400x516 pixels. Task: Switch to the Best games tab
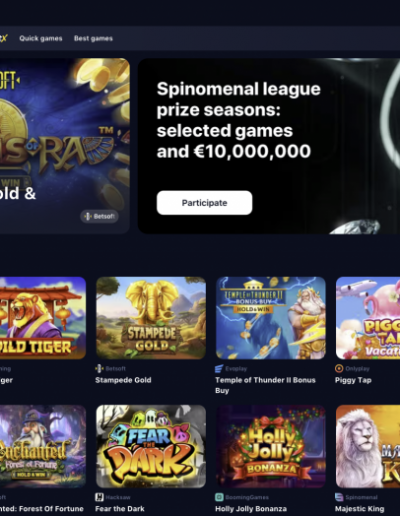pyautogui.click(x=93, y=38)
